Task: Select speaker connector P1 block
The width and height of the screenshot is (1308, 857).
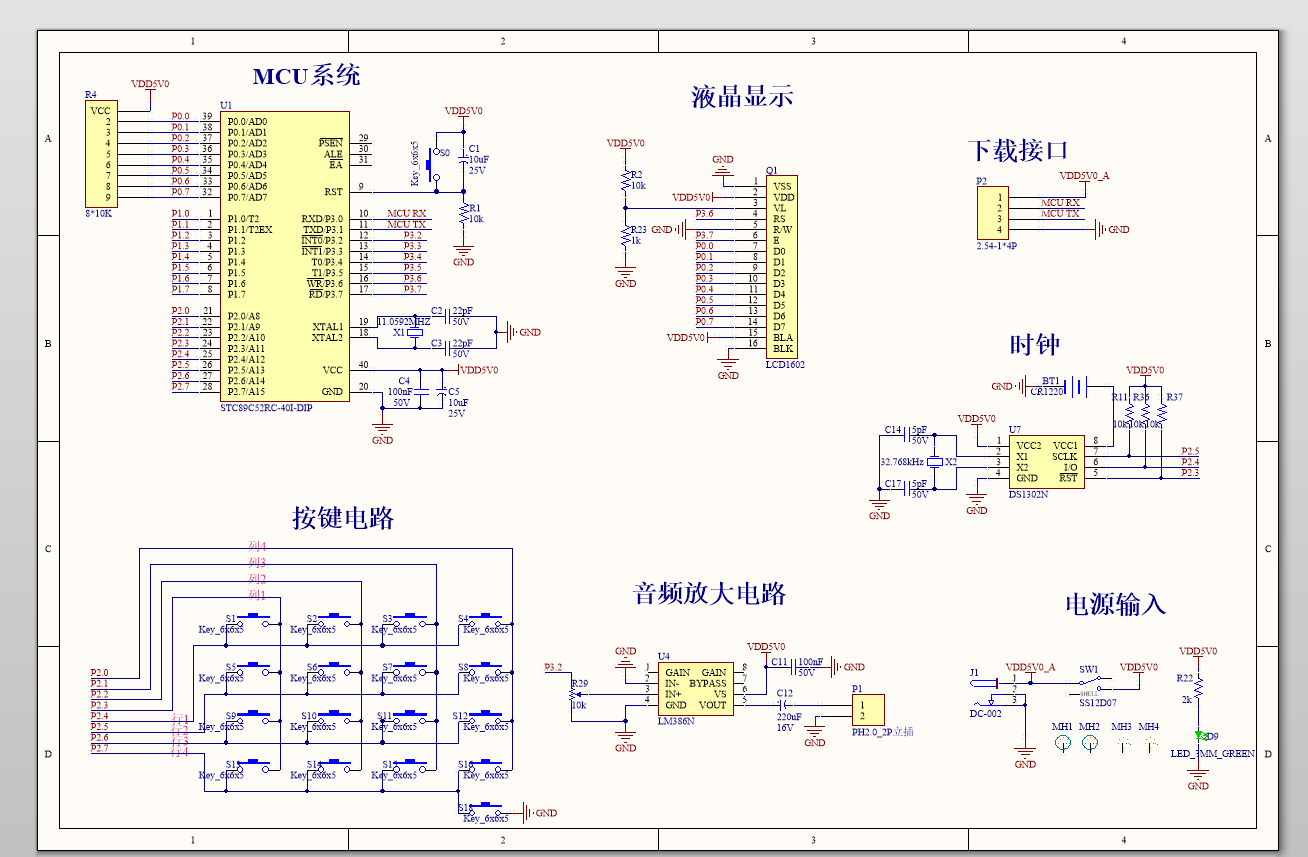Action: pos(868,710)
